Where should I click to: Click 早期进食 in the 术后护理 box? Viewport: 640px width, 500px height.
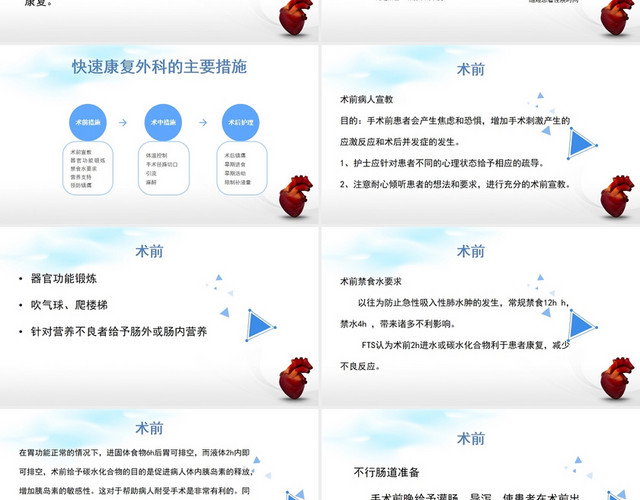click(235, 164)
